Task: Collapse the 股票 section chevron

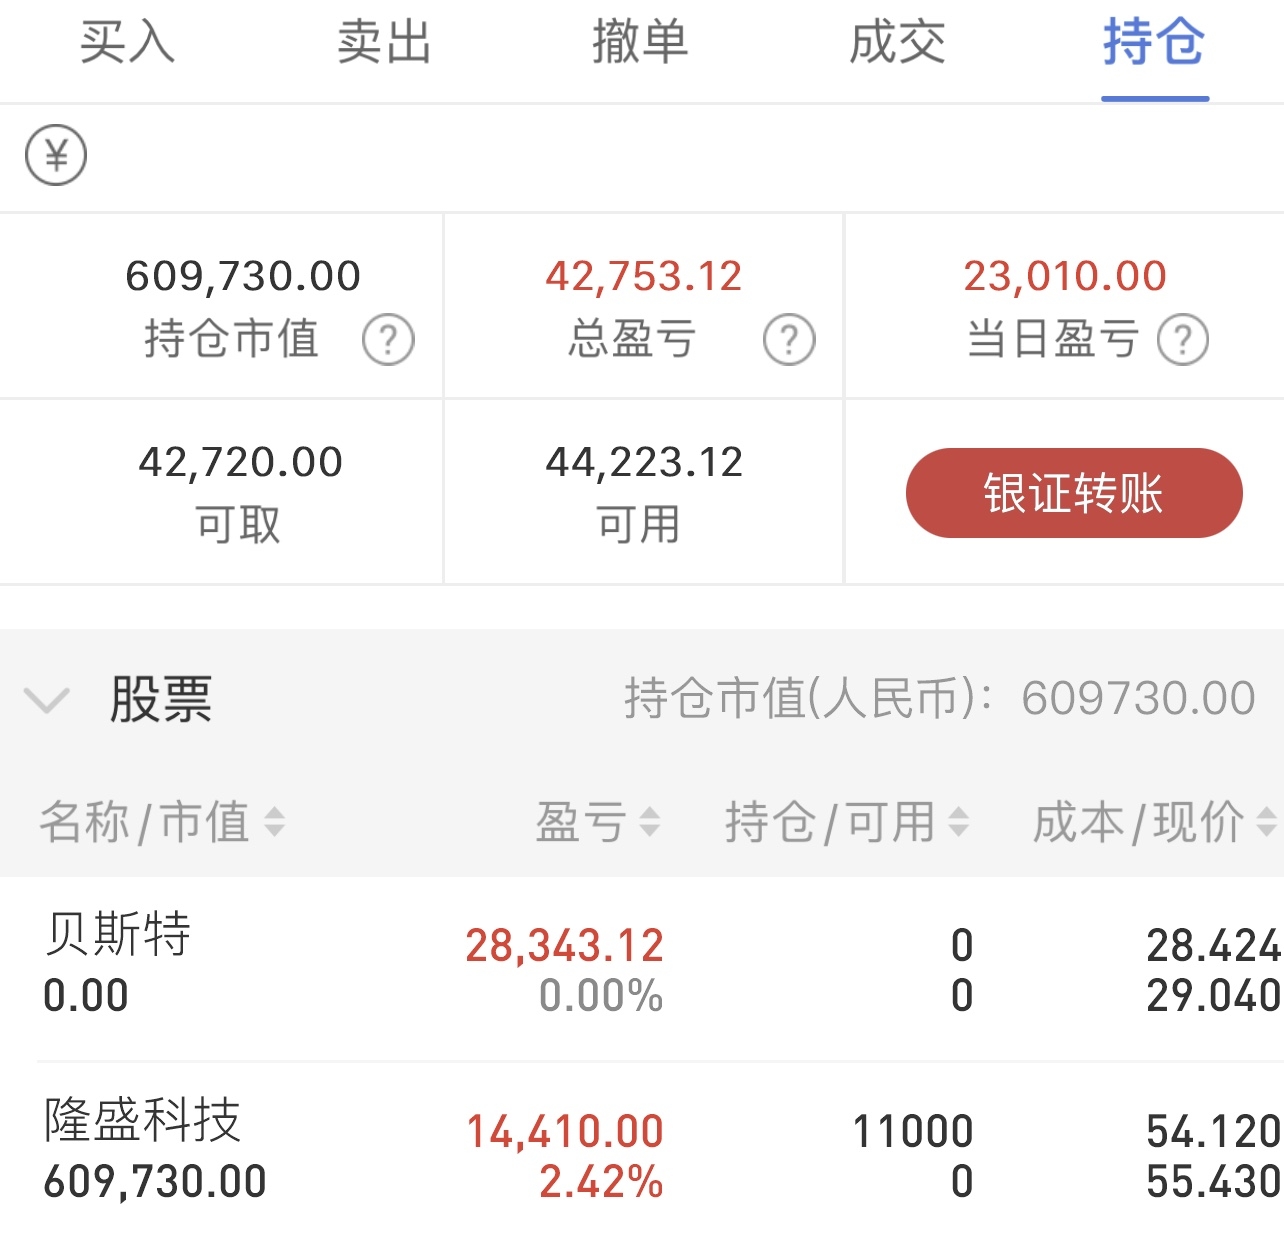Action: pyautogui.click(x=46, y=699)
